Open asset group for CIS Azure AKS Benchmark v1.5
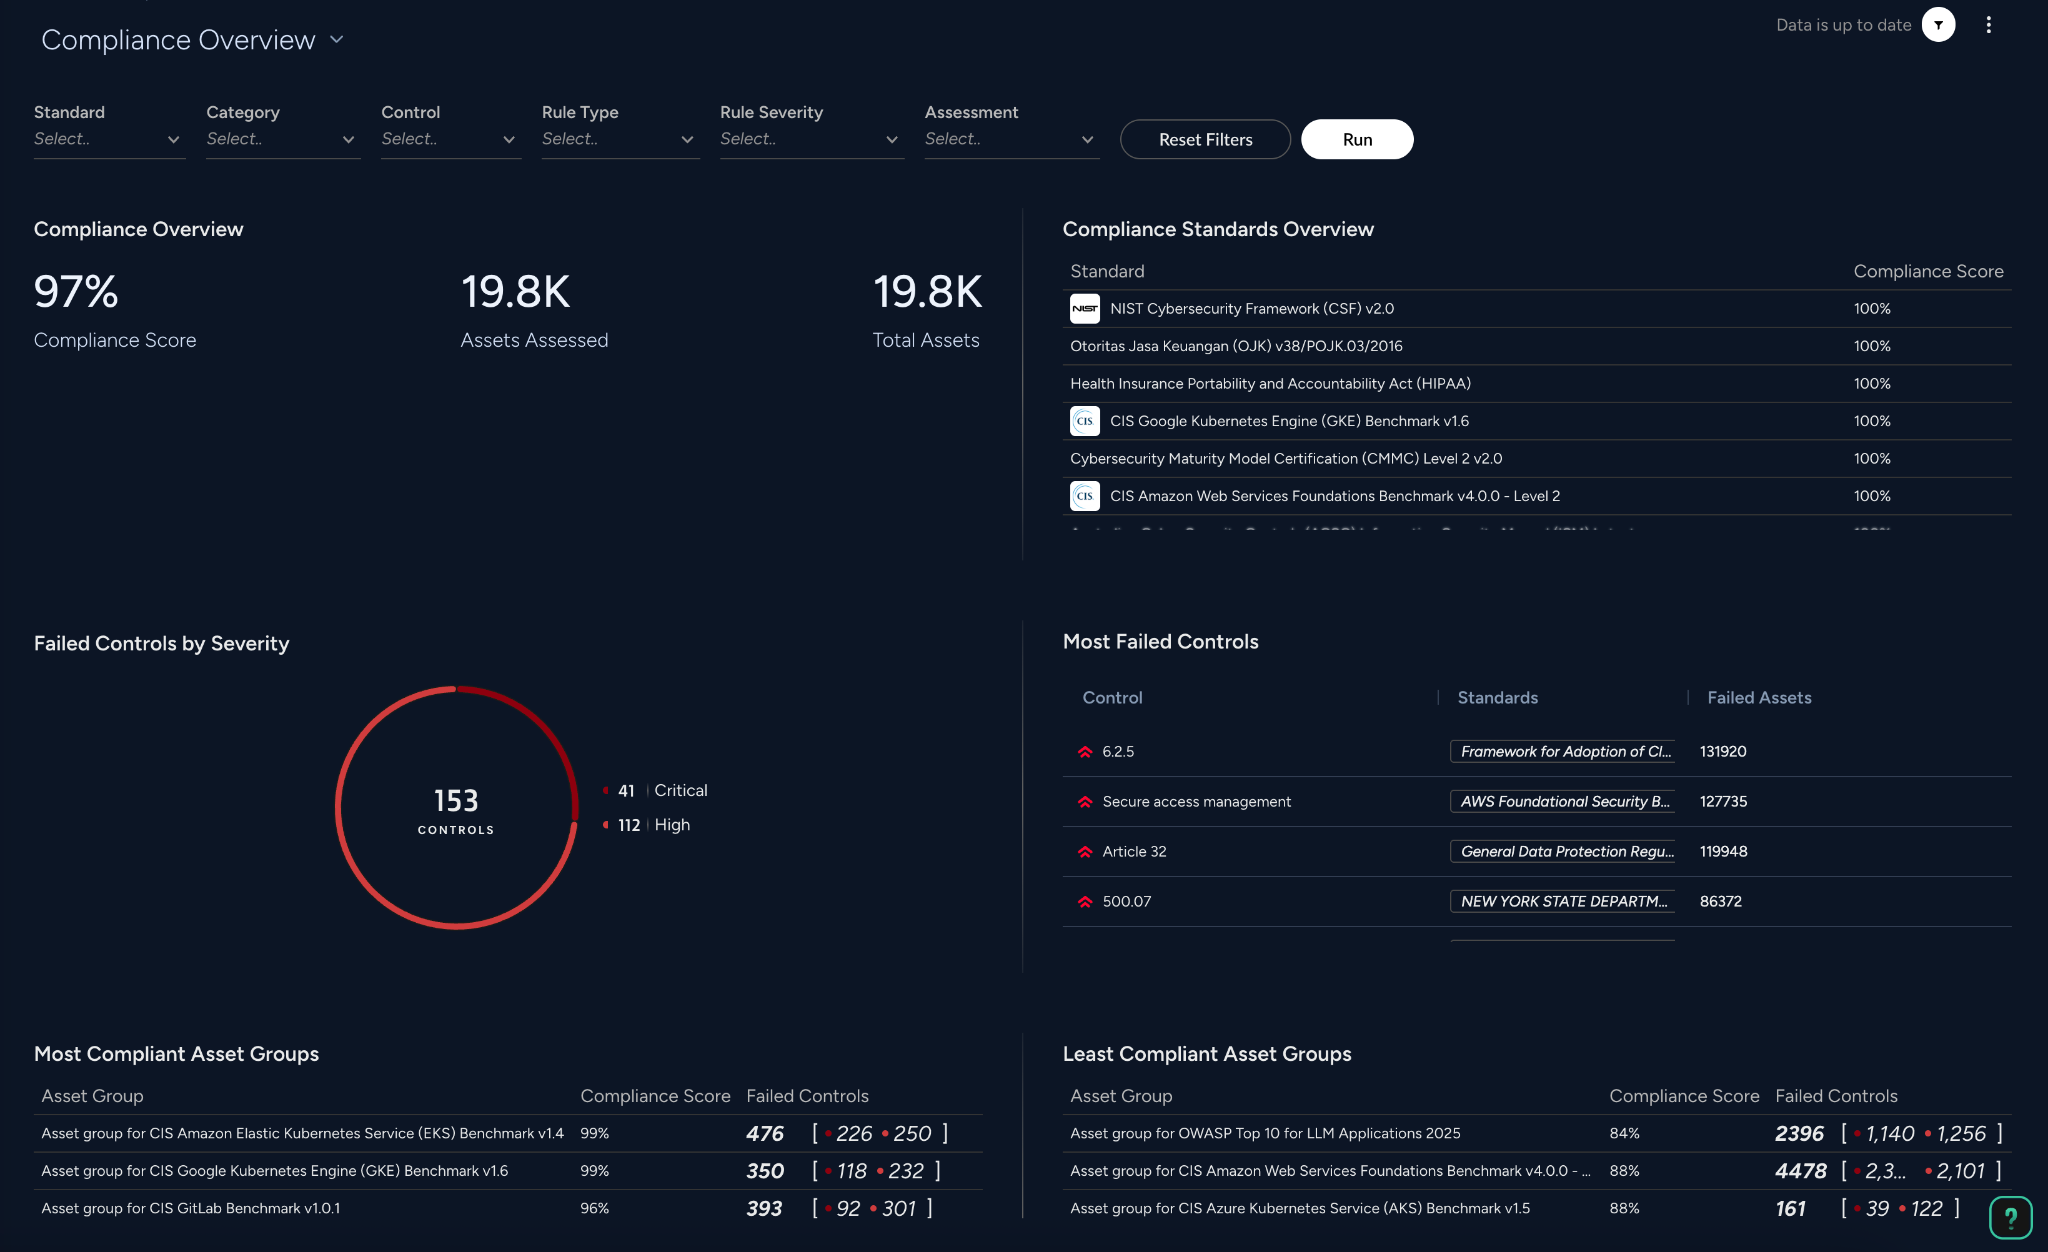This screenshot has width=2048, height=1252. click(x=1300, y=1209)
